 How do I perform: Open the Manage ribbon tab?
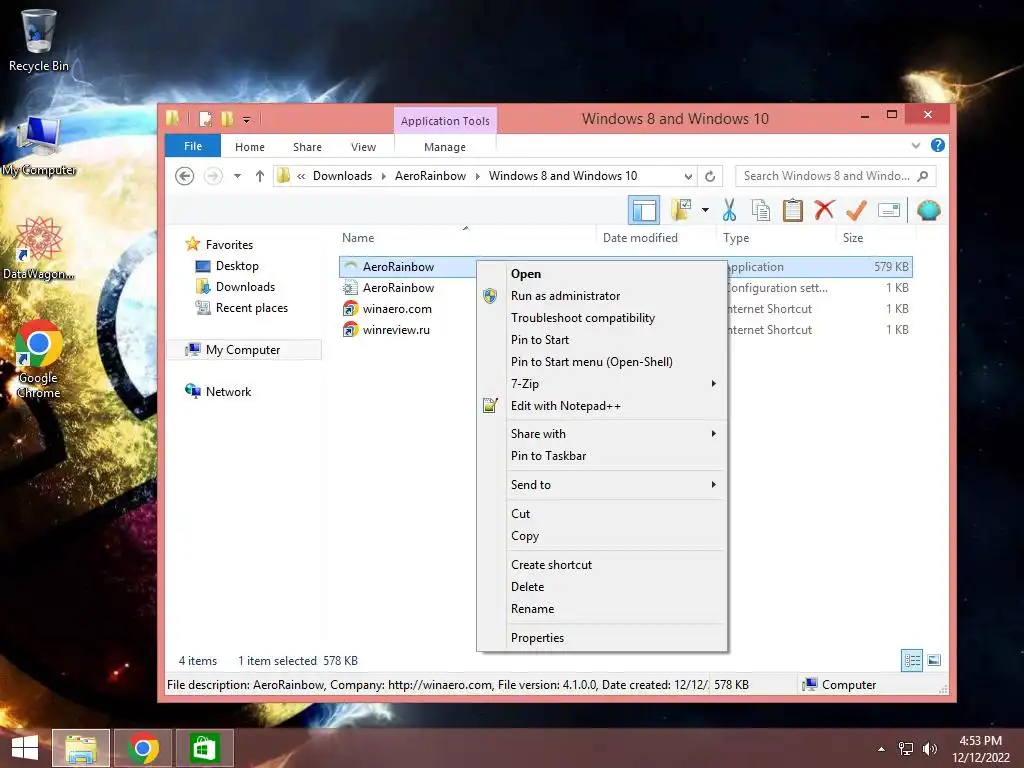pos(445,147)
